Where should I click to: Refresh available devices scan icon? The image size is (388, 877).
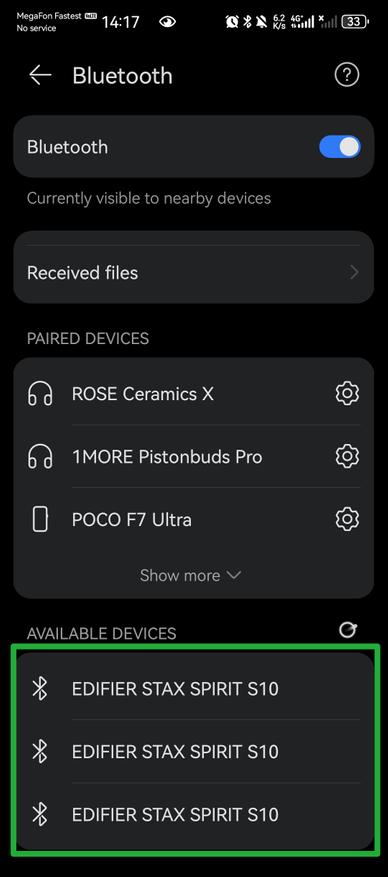348,630
